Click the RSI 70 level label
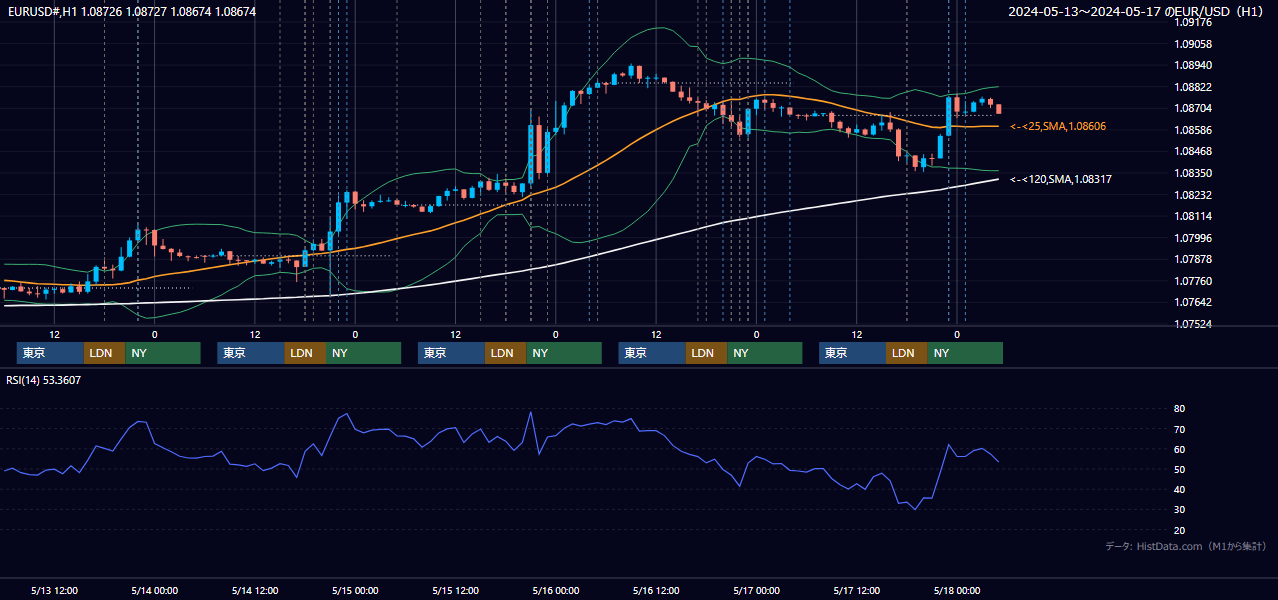Viewport: 1278px width, 600px height. click(1179, 429)
